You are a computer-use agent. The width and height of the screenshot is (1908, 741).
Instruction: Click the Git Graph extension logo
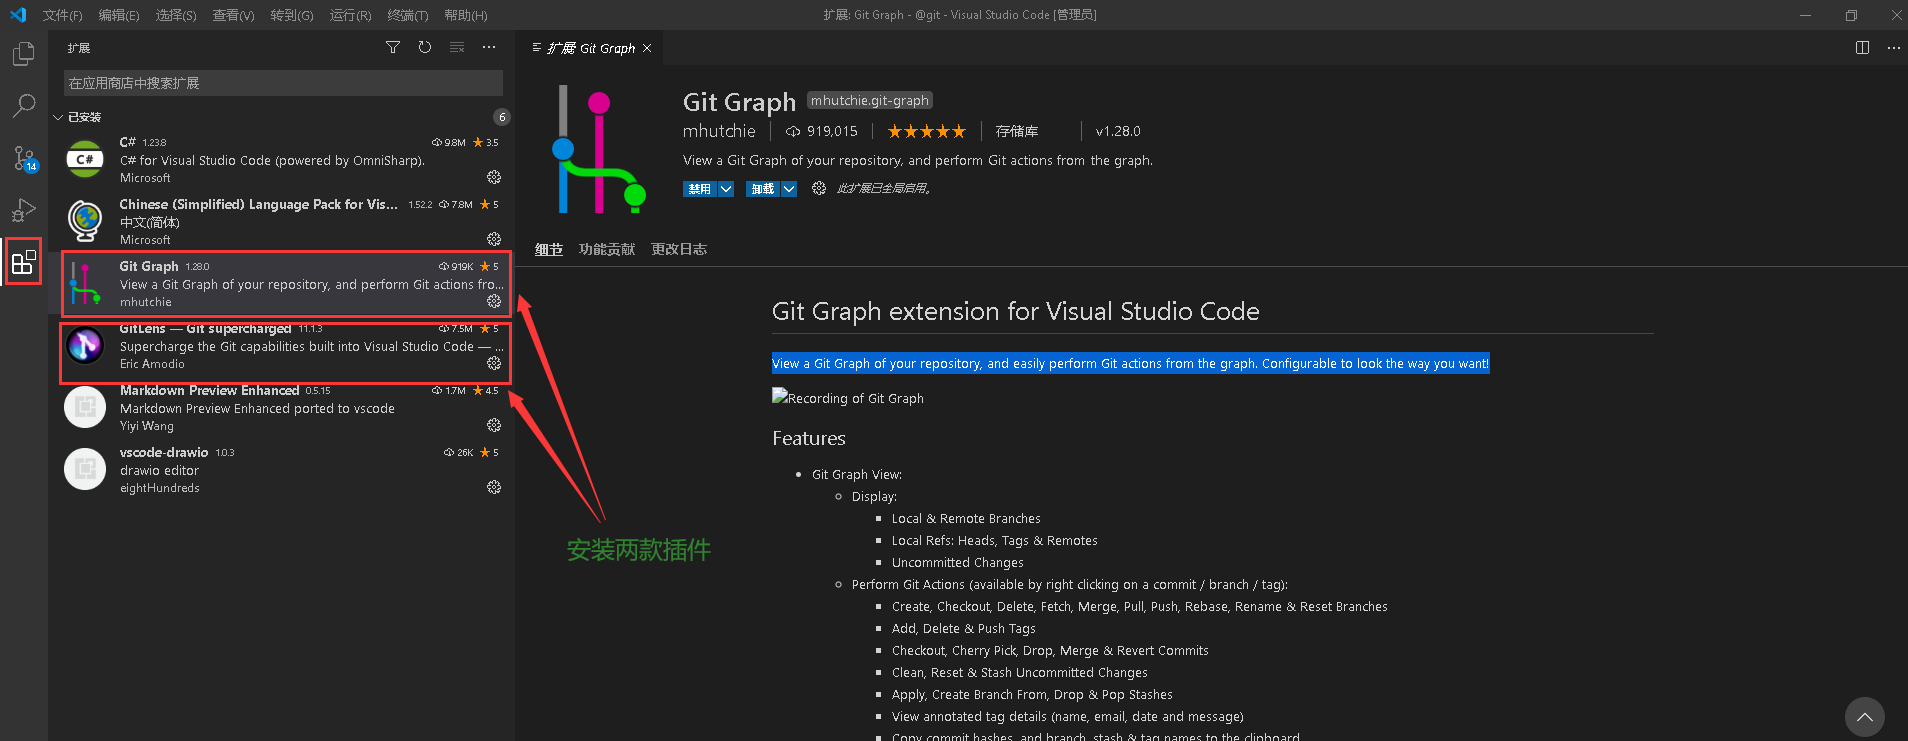pos(599,149)
